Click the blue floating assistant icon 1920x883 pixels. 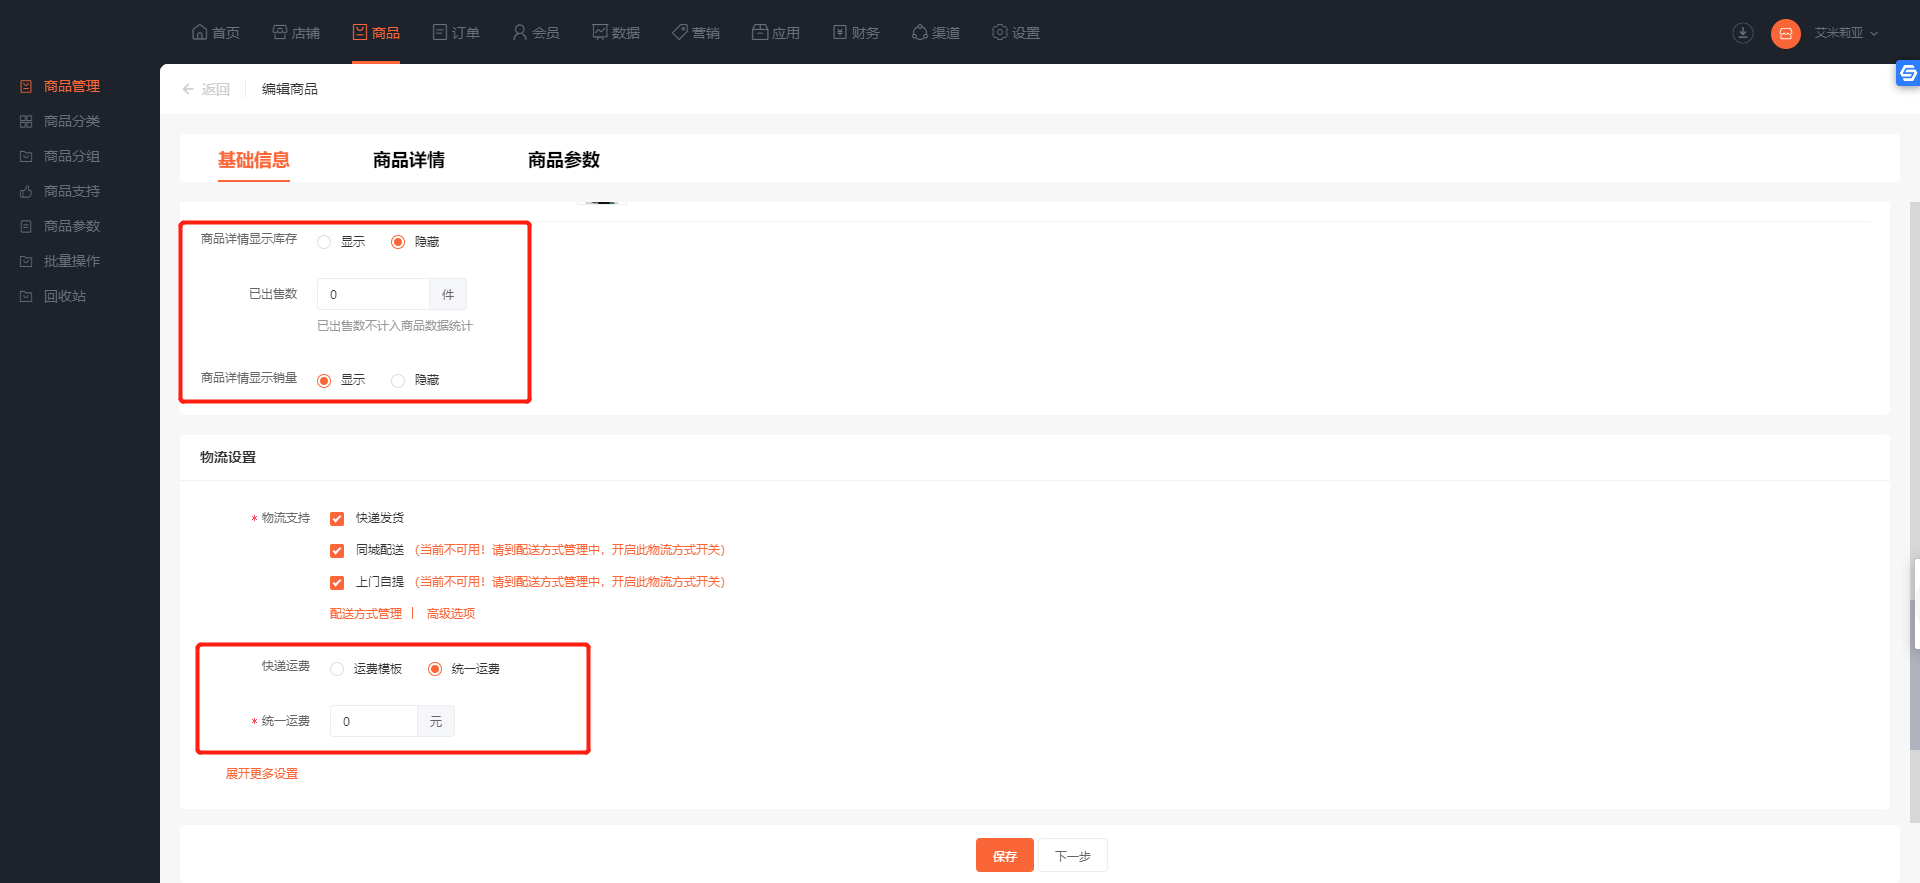[1907, 73]
